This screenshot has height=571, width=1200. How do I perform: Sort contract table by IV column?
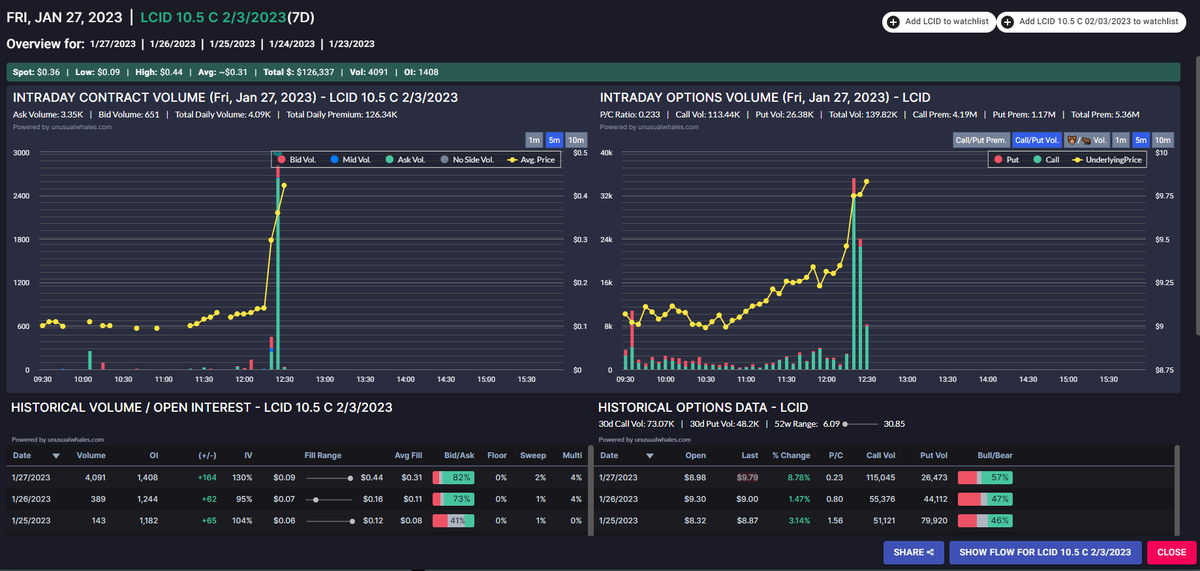click(x=248, y=454)
